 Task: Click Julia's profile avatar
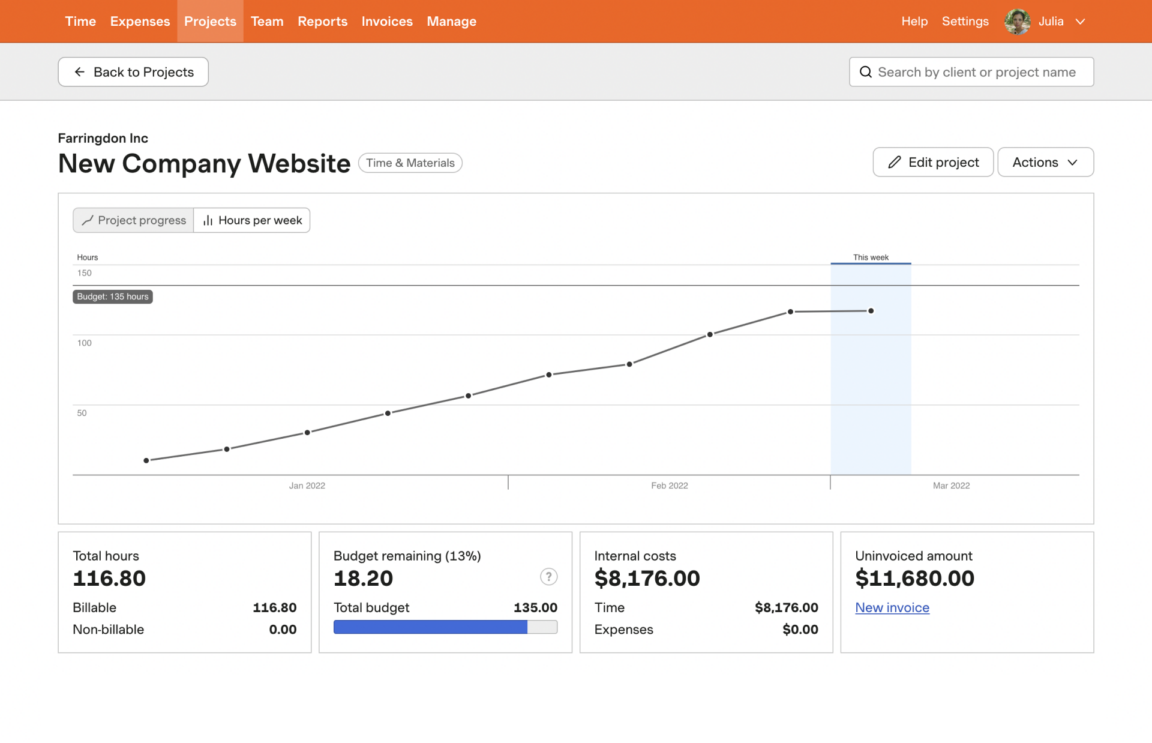pos(1016,21)
